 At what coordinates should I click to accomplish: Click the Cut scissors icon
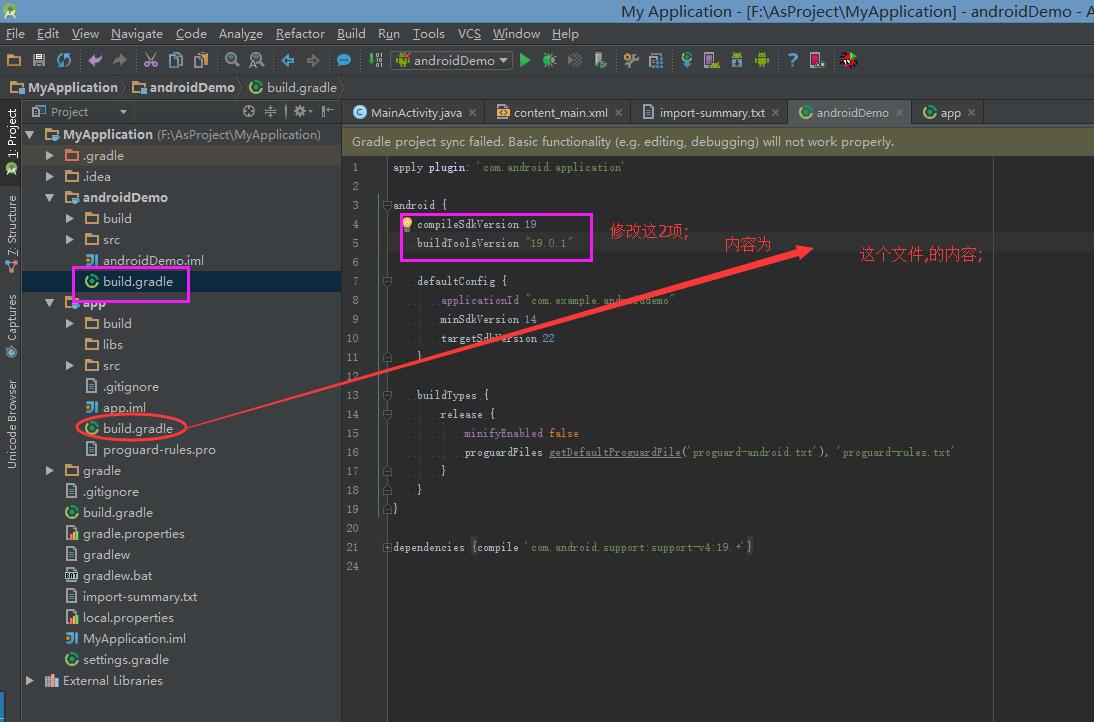tap(151, 61)
